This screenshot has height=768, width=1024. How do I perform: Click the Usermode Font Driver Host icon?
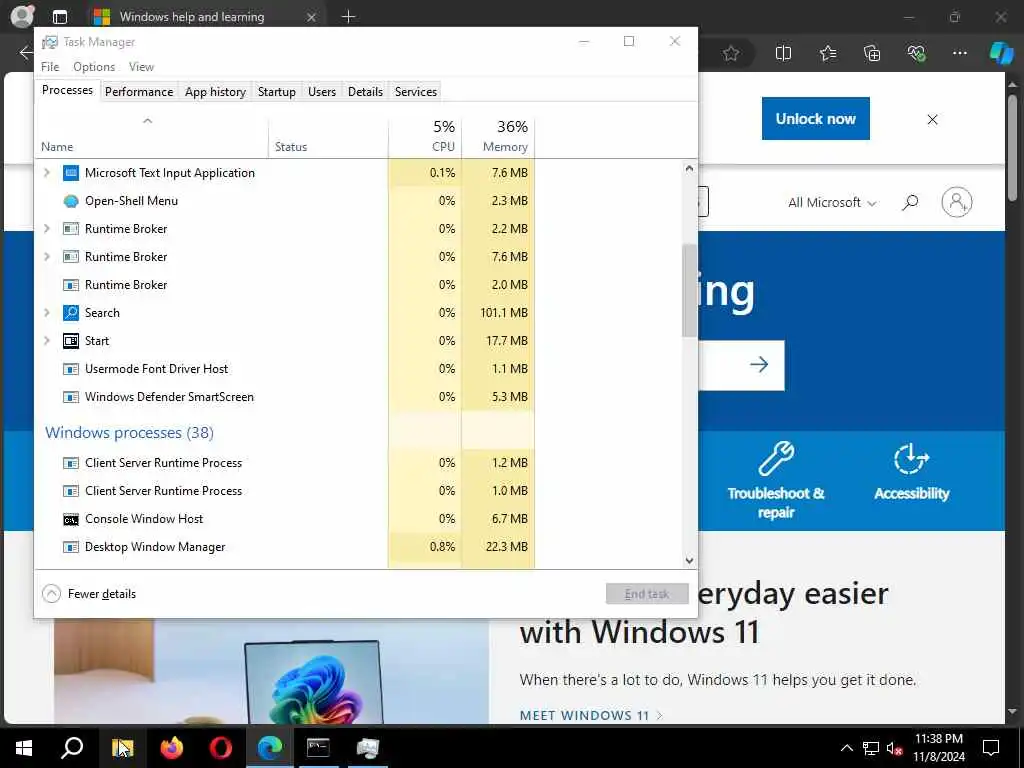coord(71,369)
